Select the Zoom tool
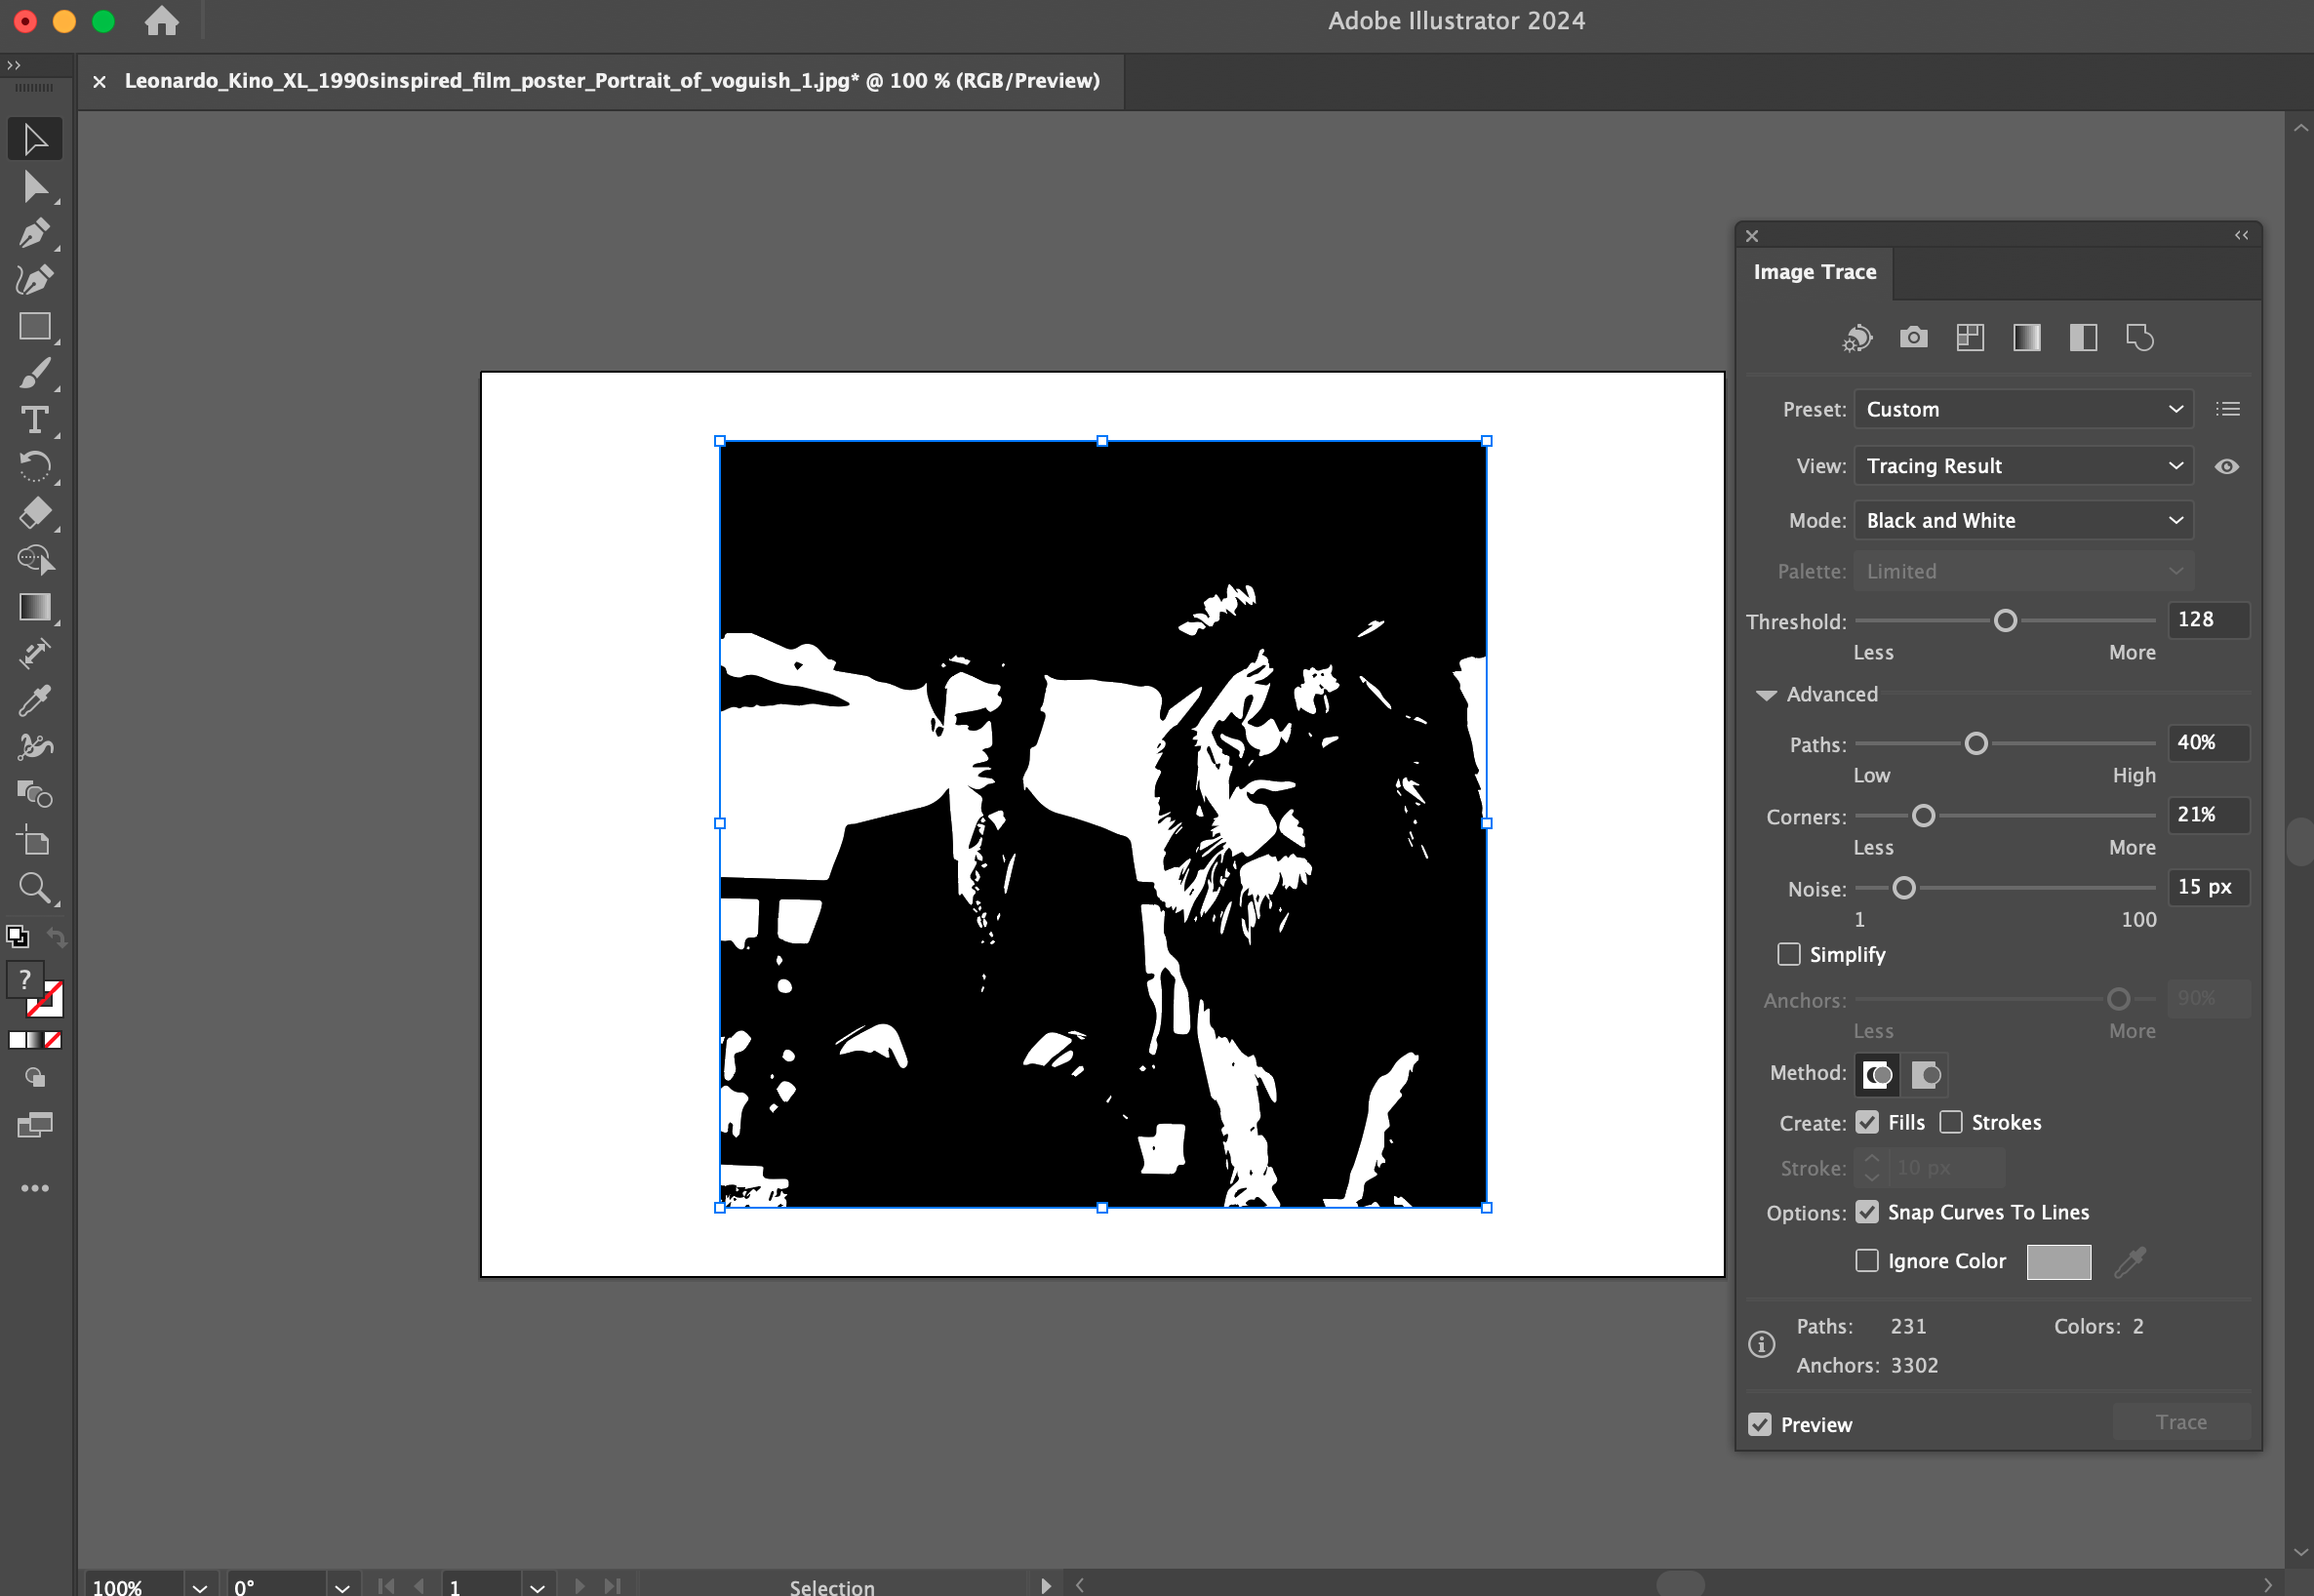 pos(34,888)
